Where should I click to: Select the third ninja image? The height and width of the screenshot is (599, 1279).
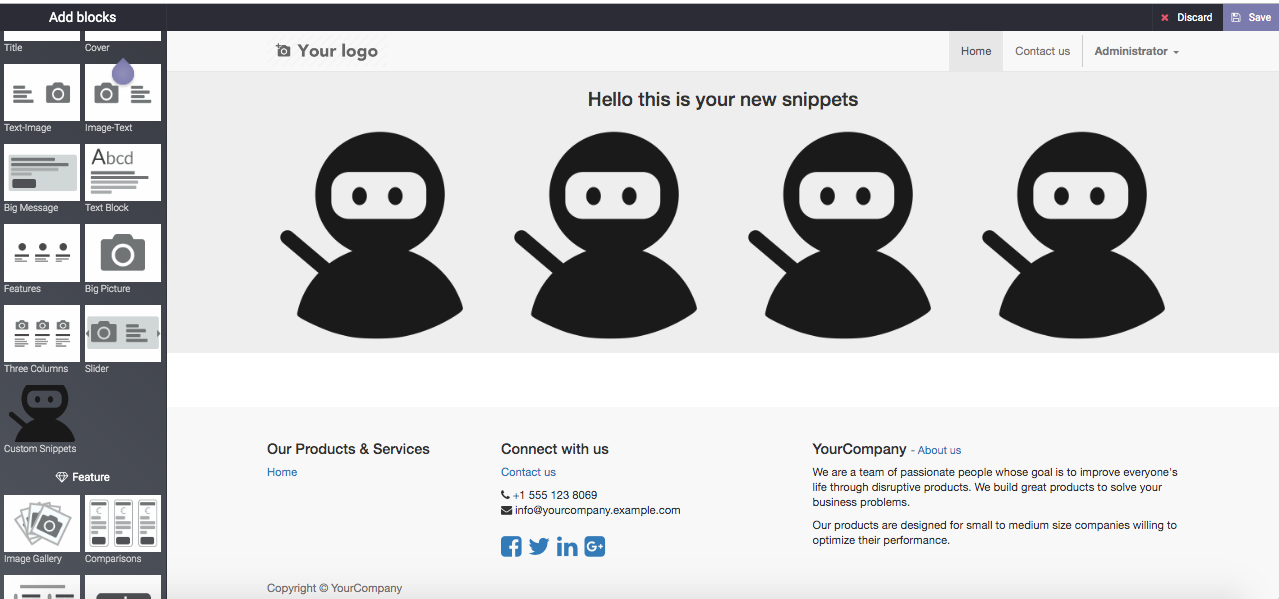pyautogui.click(x=840, y=235)
